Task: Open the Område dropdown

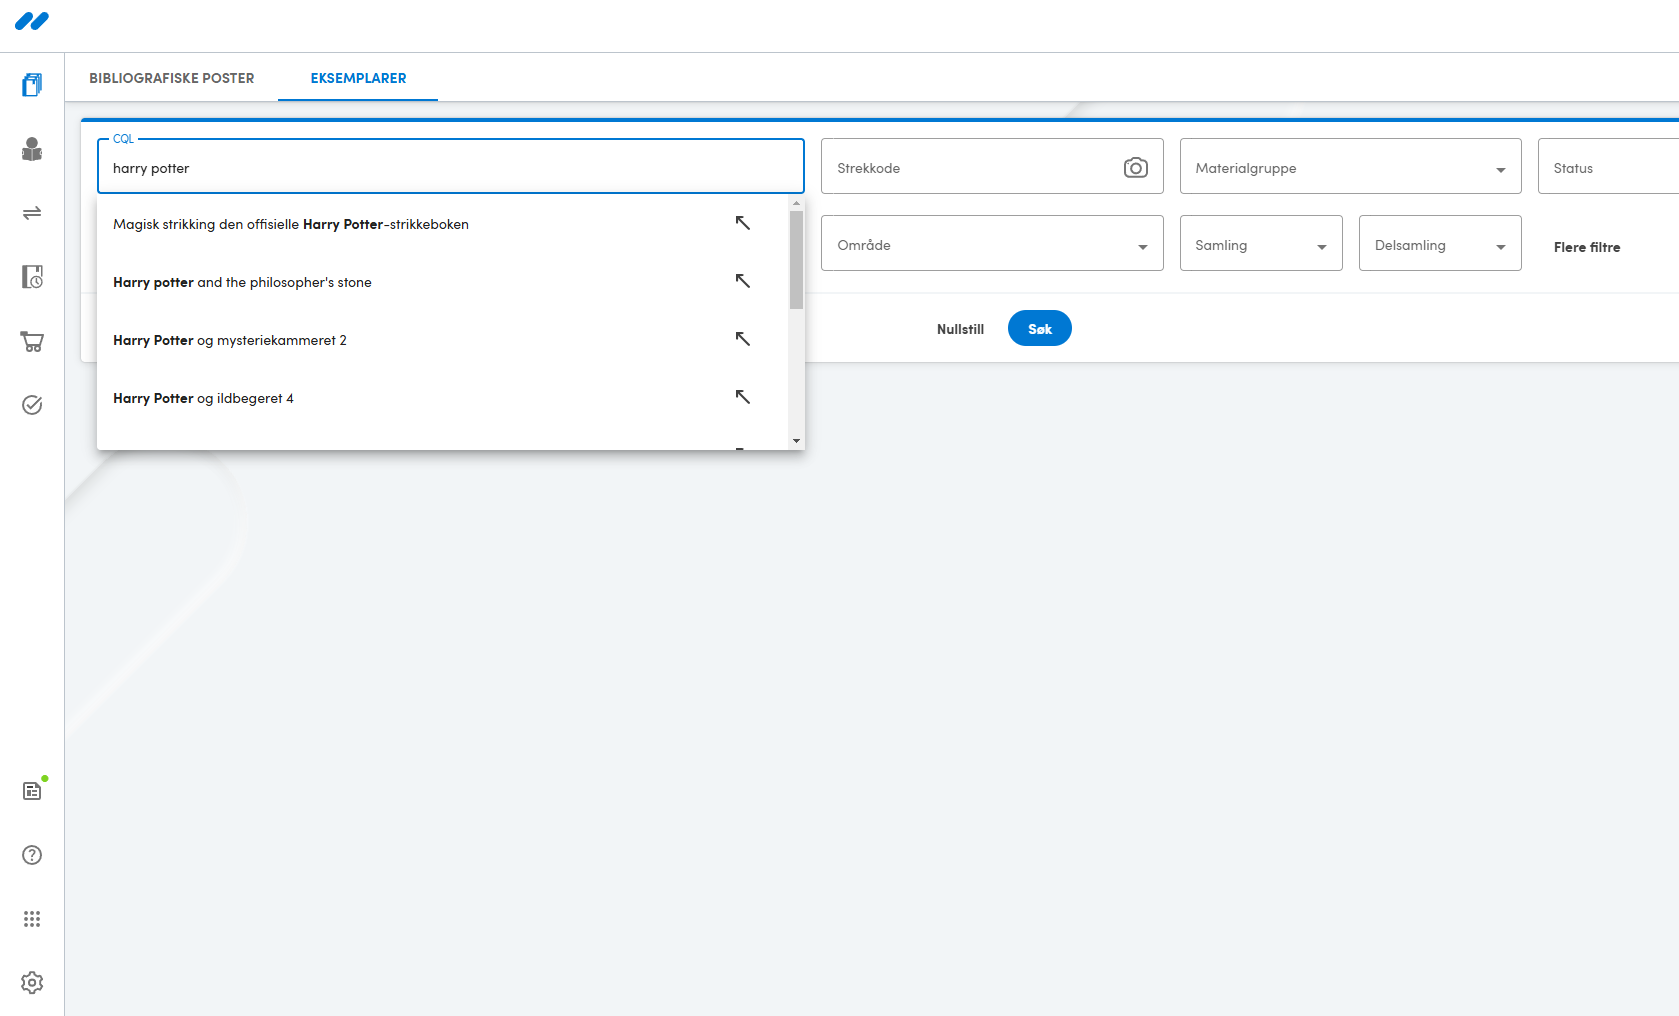Action: (x=992, y=243)
